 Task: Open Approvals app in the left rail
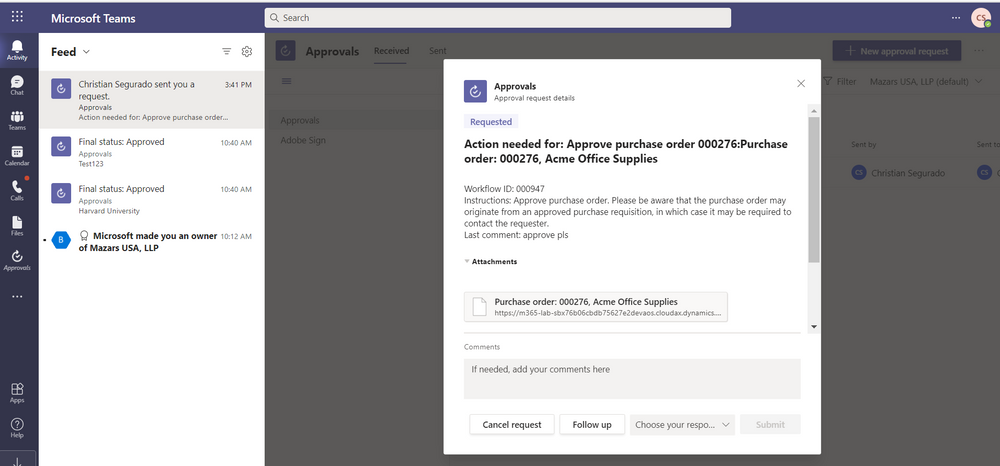17,261
